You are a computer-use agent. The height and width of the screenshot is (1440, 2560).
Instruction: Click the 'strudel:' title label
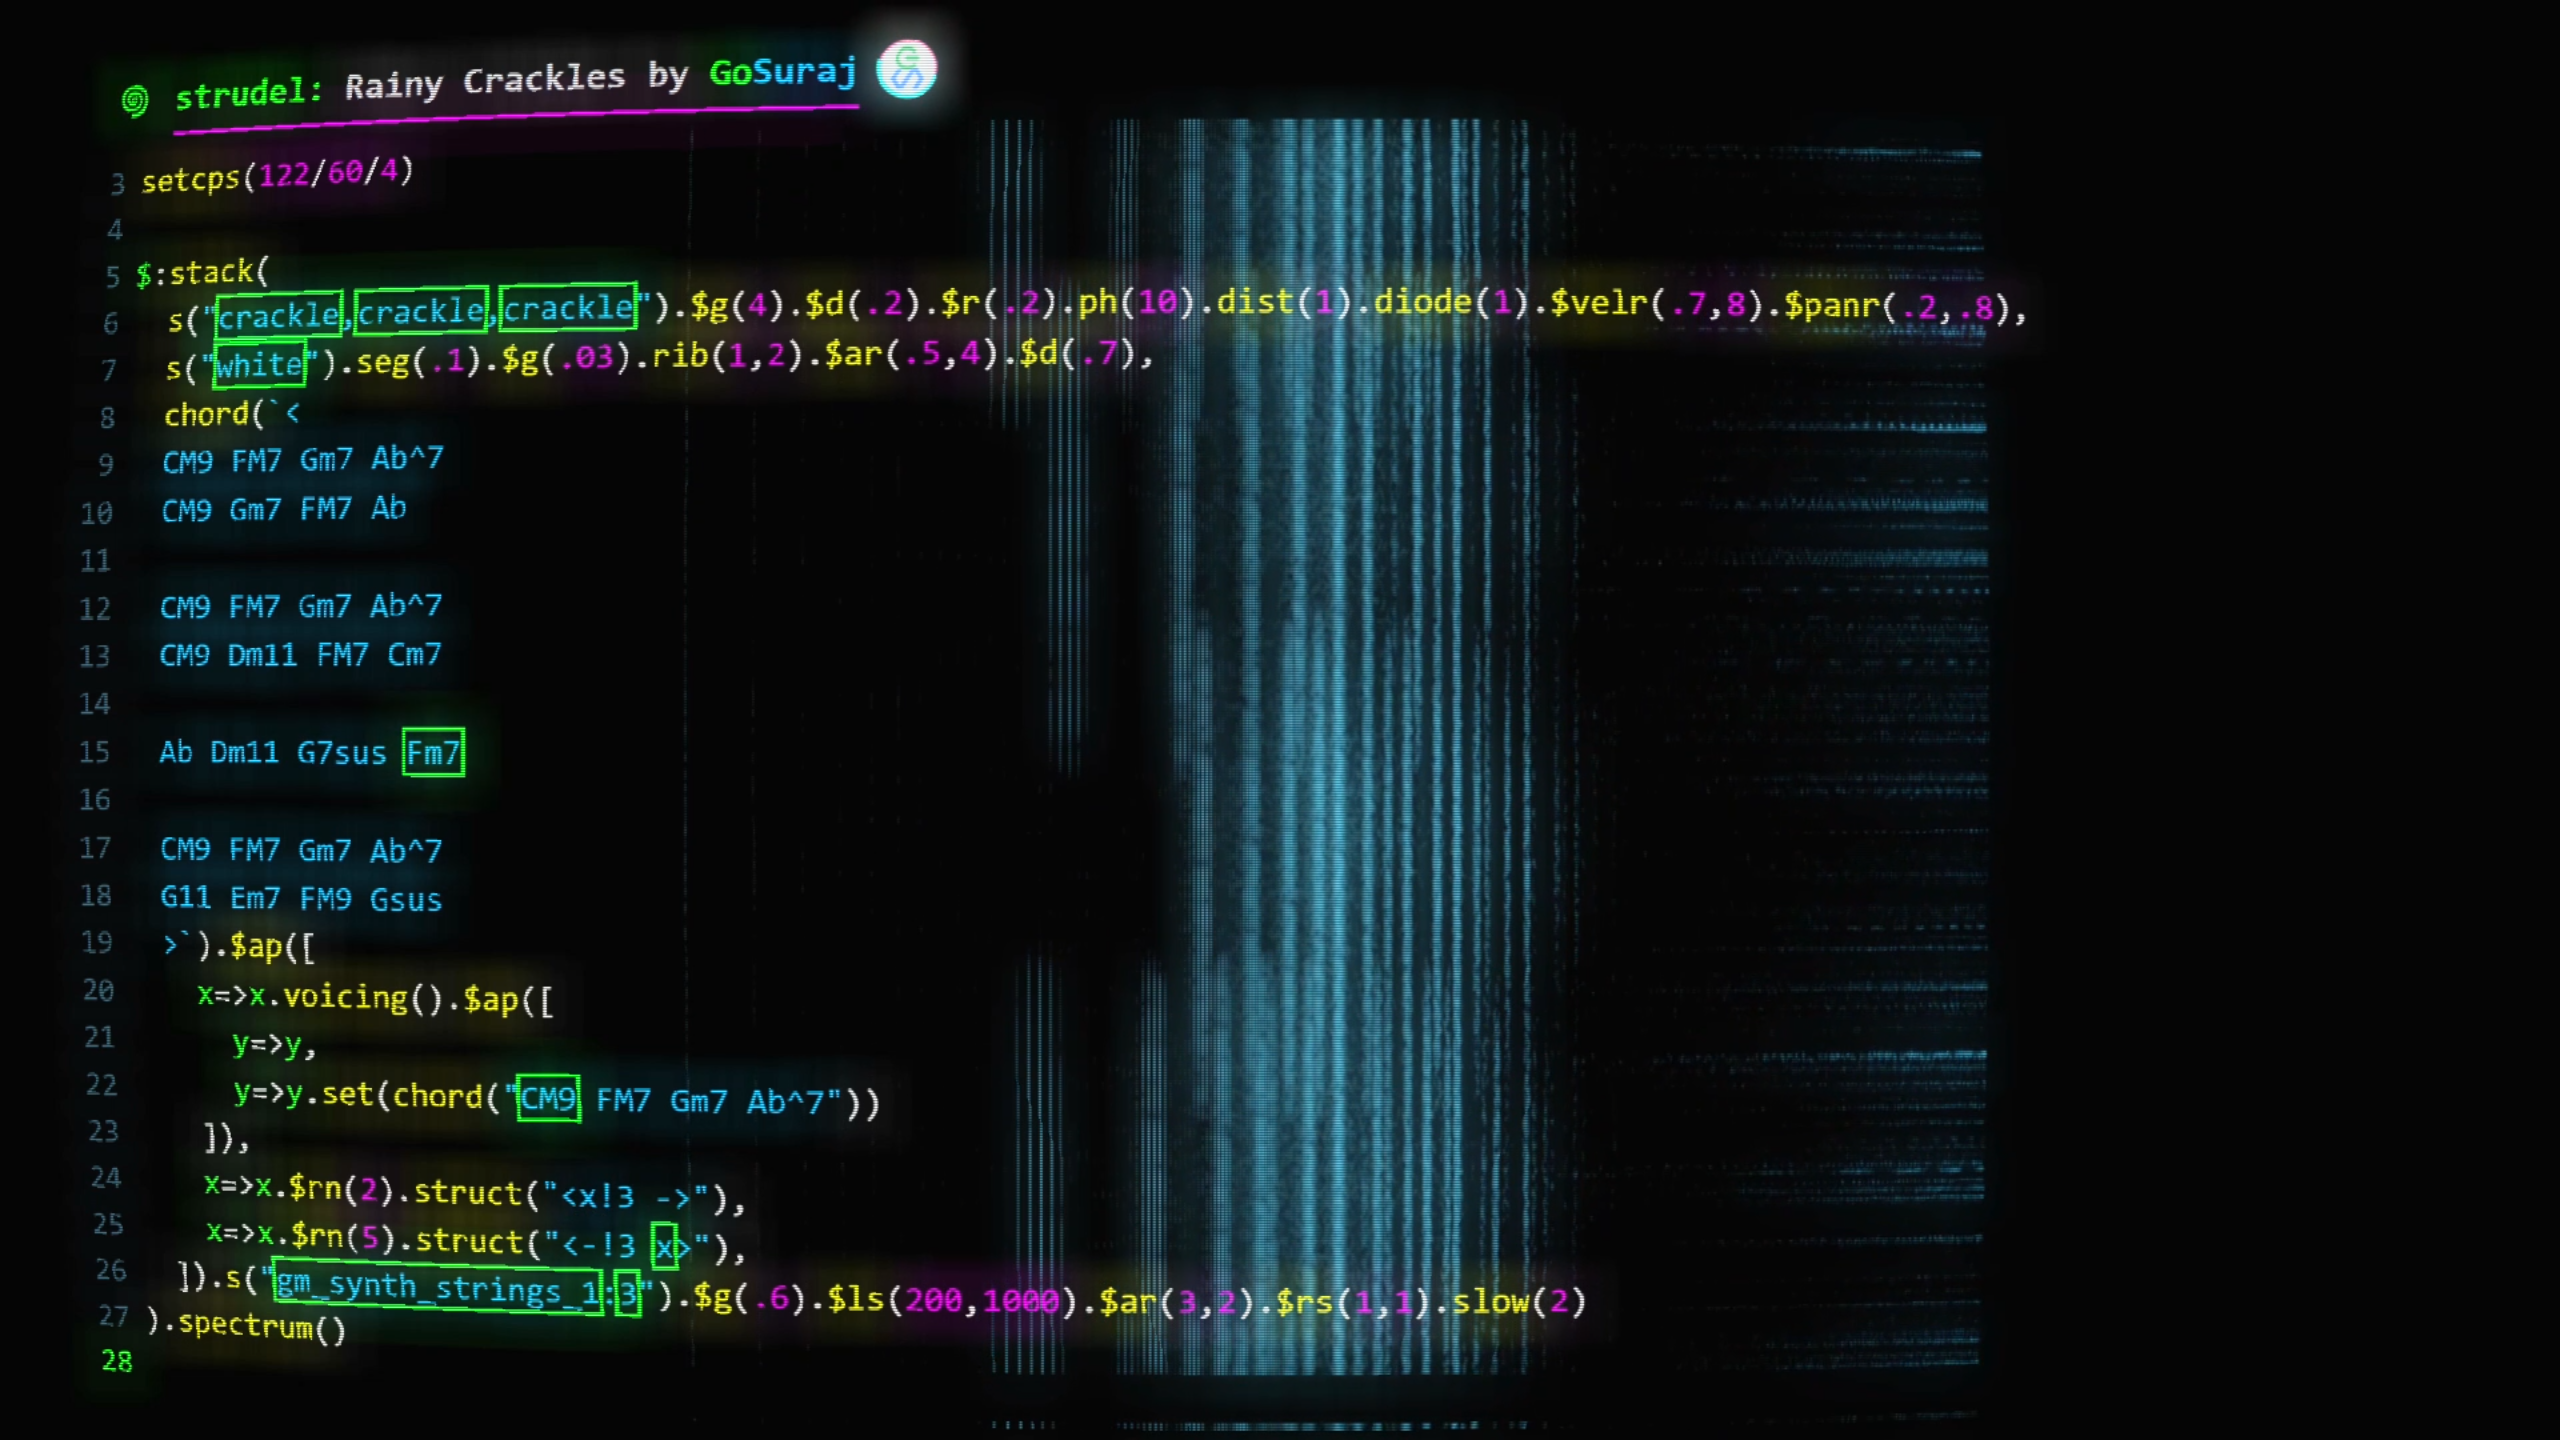249,93
